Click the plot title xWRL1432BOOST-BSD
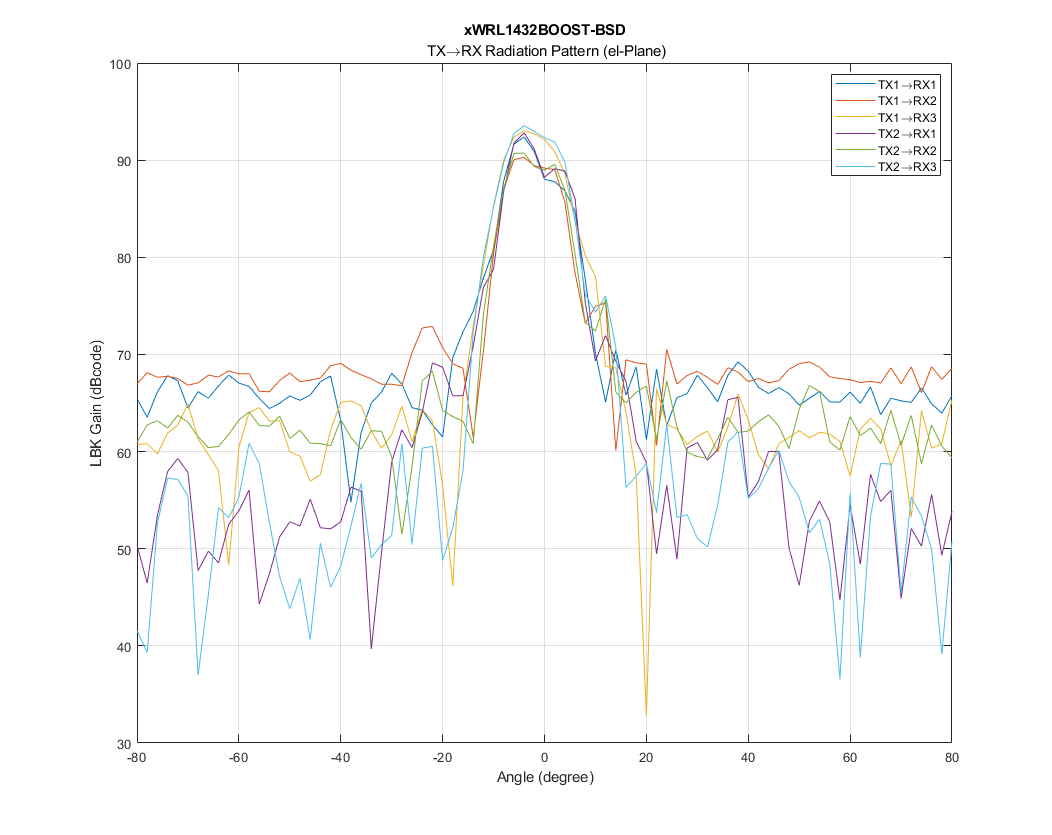The width and height of the screenshot is (1052, 835). point(545,31)
